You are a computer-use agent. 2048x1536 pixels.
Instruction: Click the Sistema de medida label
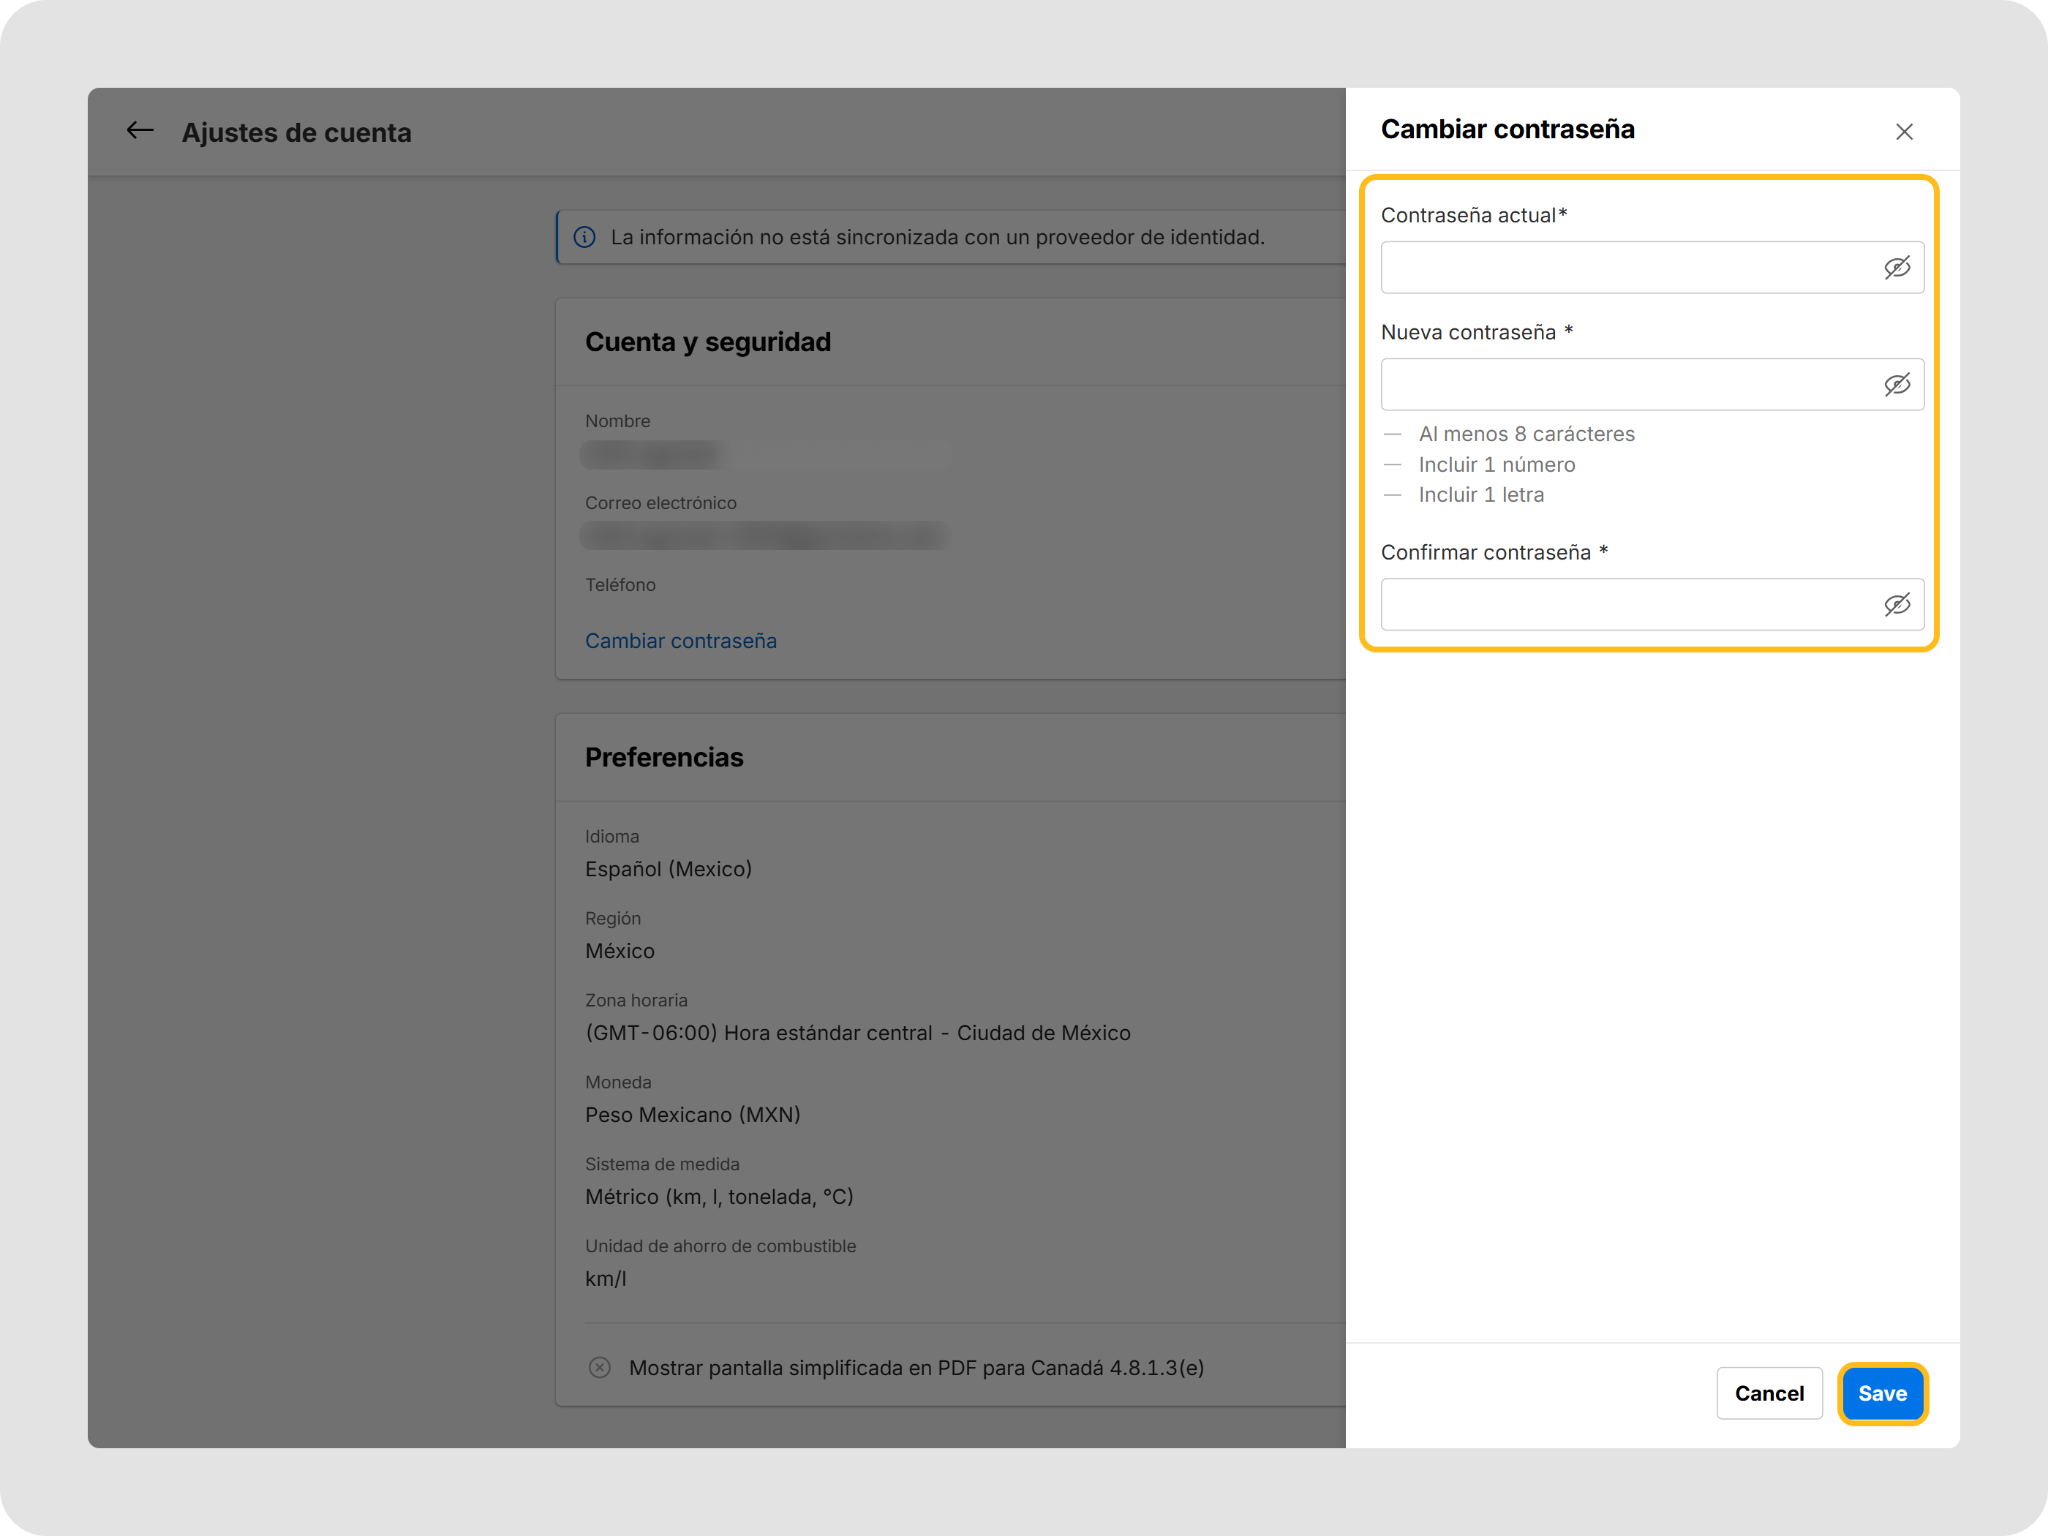pyautogui.click(x=662, y=1164)
